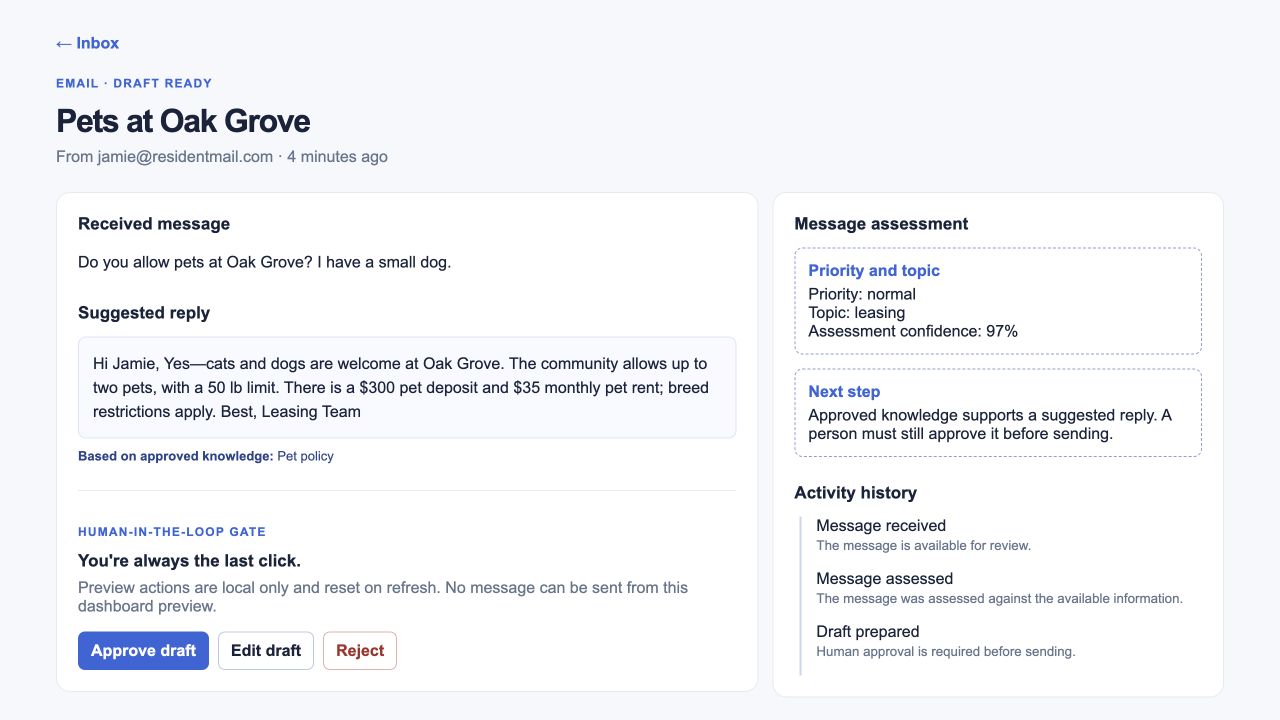Viewport: 1280px width, 720px height.
Task: Click the "Message assessment" heading
Action: pyautogui.click(x=881, y=224)
